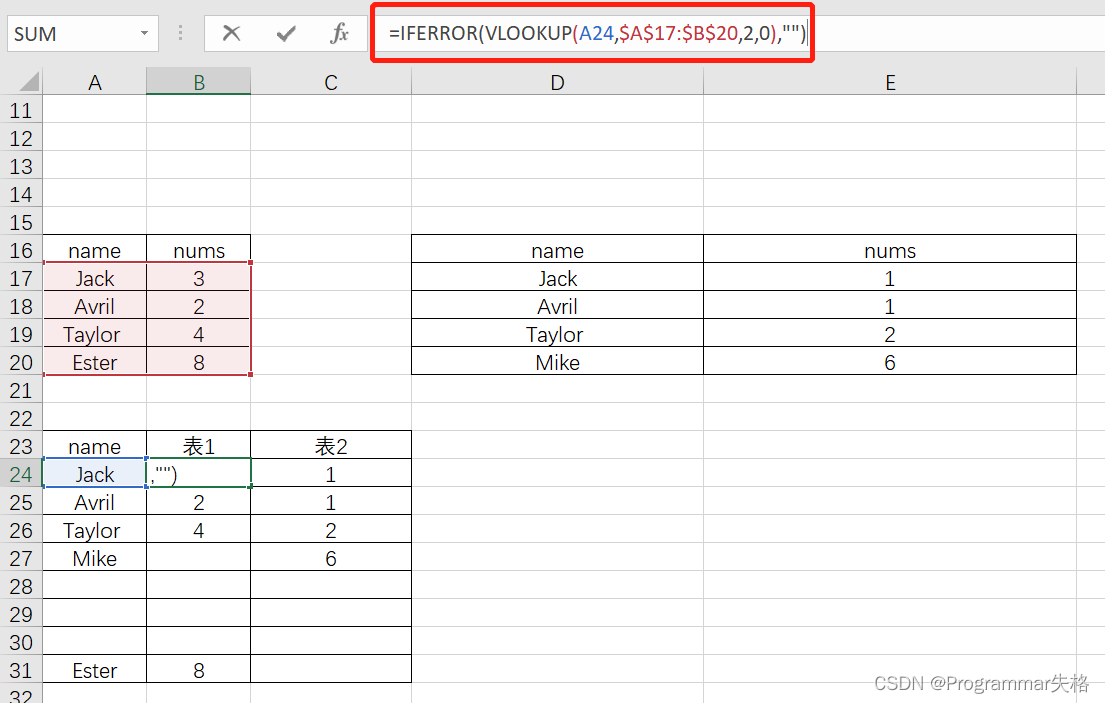Click inside the formula bar text

click(x=596, y=33)
